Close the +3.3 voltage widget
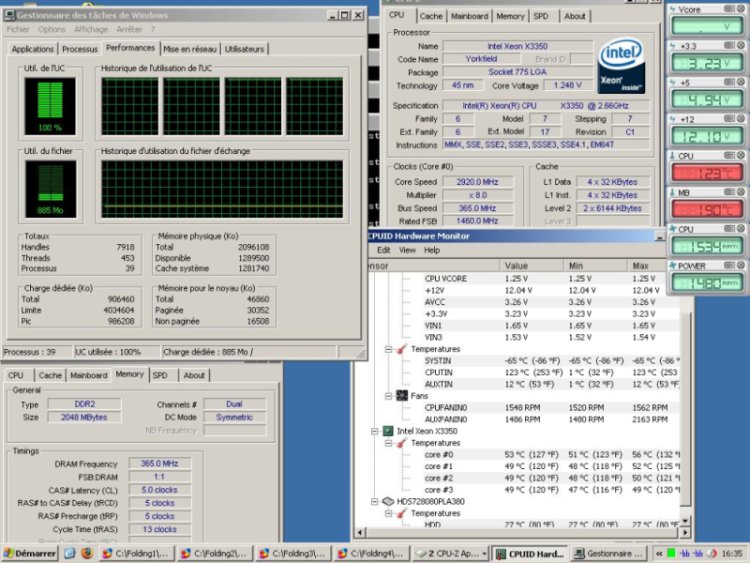 click(741, 45)
